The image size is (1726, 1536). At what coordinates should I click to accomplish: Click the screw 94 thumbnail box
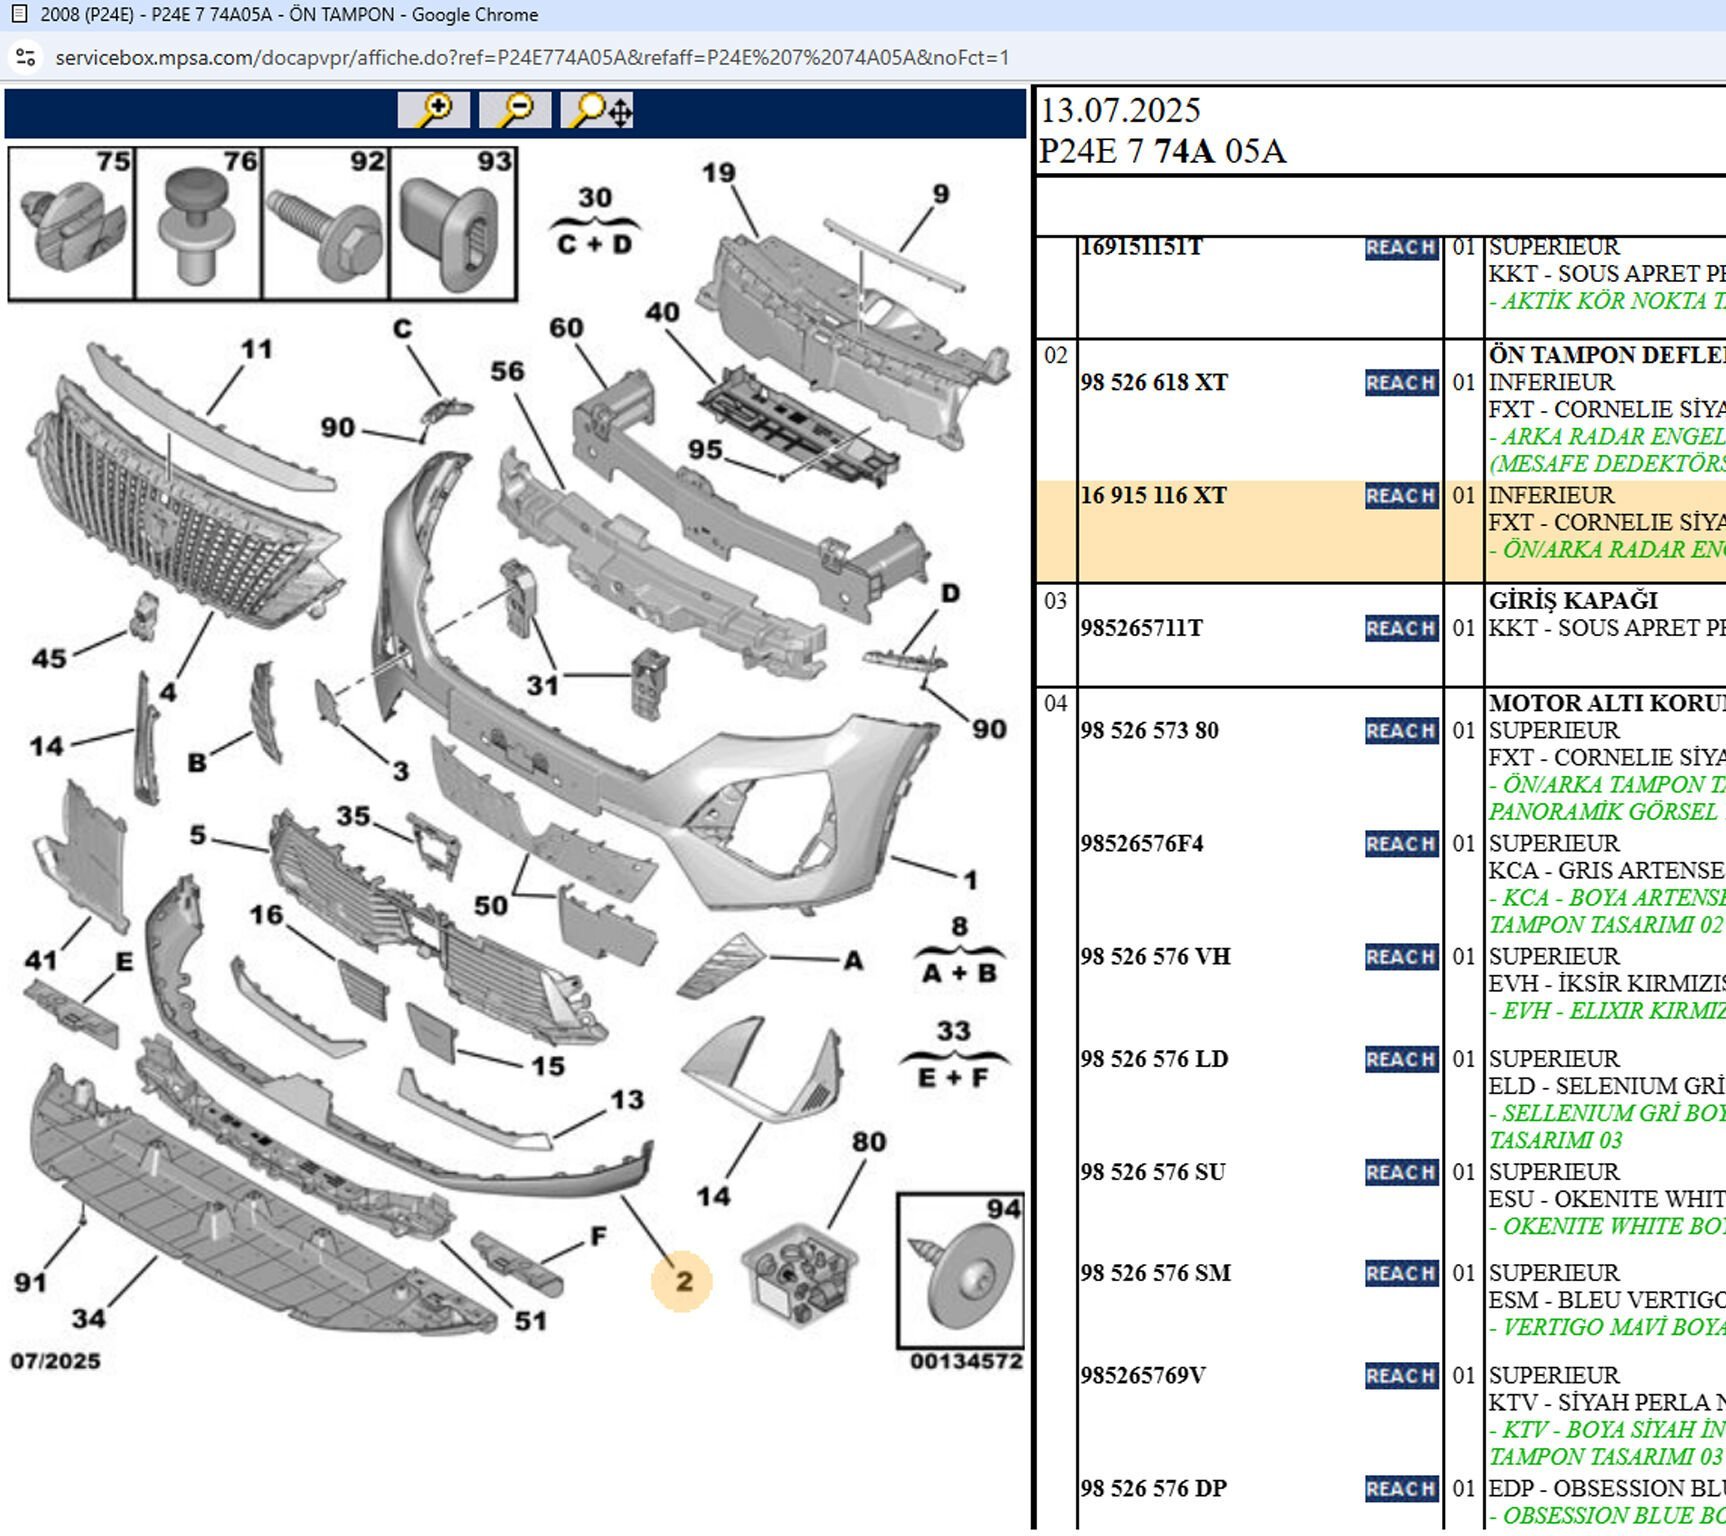coord(960,1271)
